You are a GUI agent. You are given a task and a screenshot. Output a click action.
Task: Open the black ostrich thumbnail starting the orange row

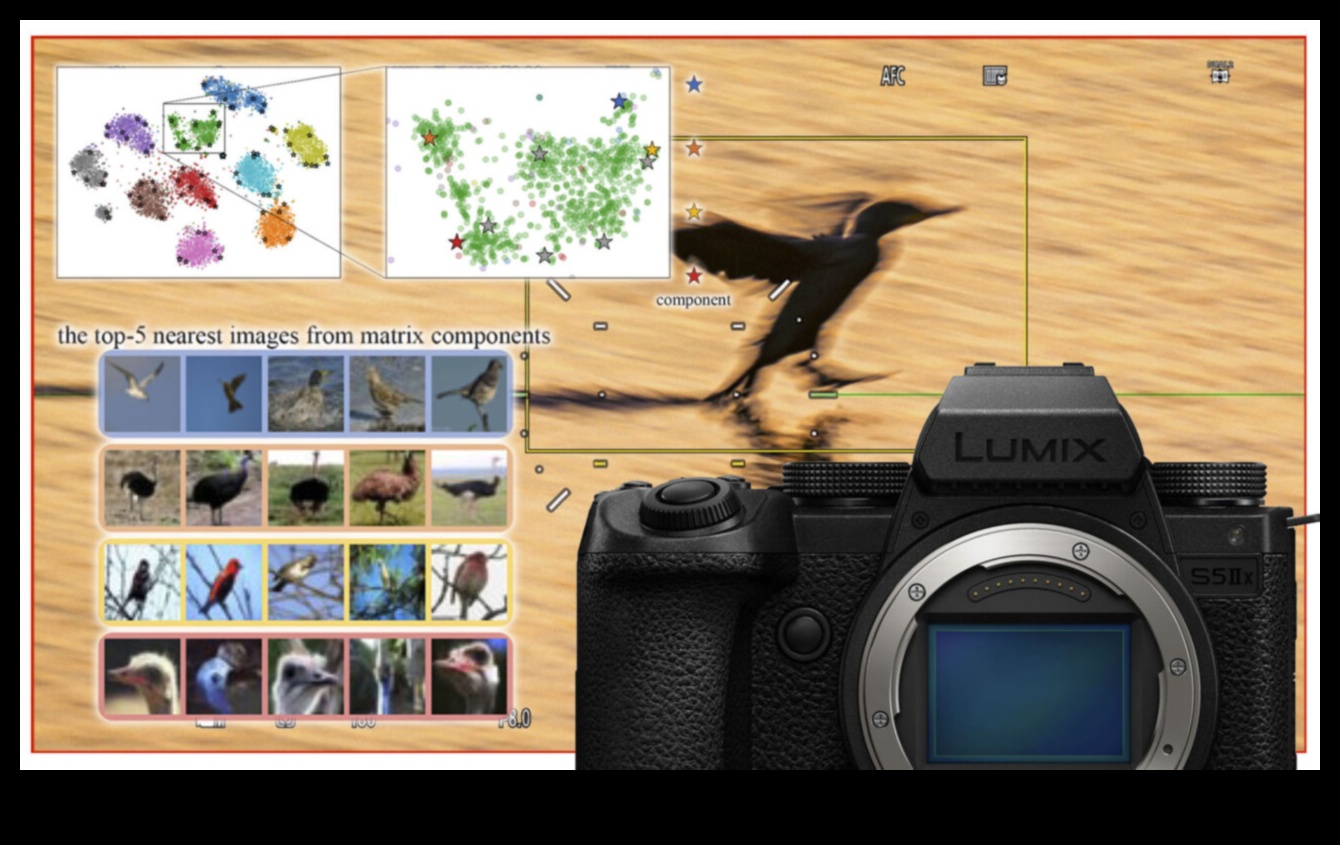point(142,488)
